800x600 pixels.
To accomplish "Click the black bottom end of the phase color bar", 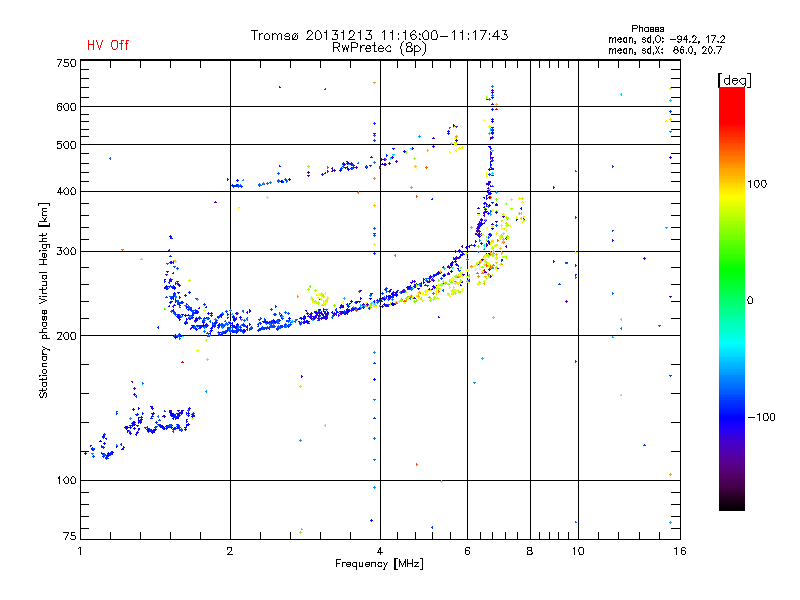I will pos(732,503).
